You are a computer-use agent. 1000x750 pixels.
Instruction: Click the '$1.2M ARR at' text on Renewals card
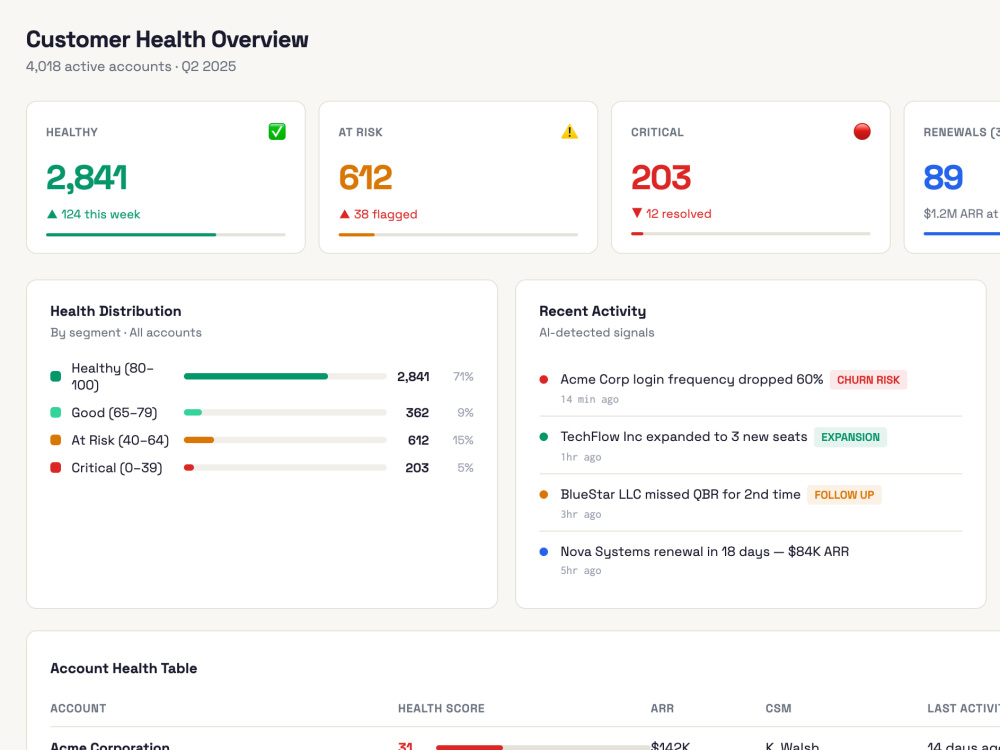(x=960, y=214)
